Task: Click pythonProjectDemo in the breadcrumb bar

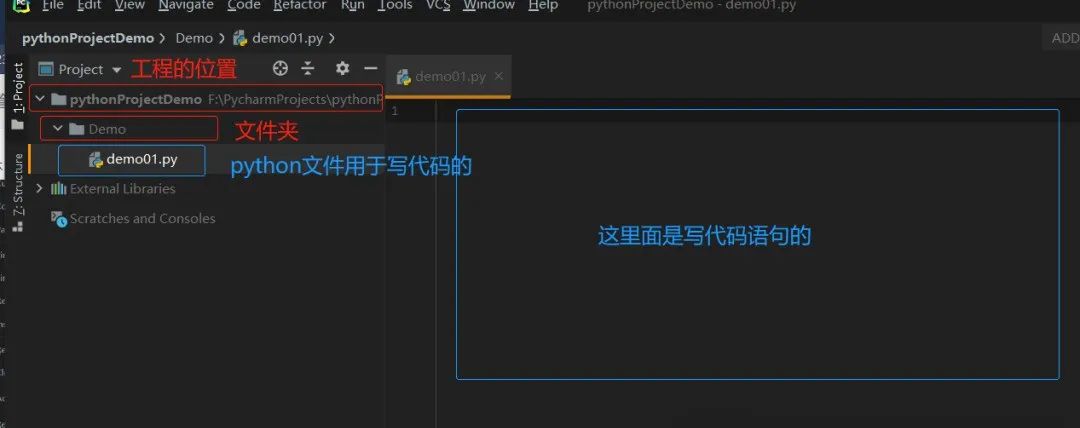Action: (87, 38)
